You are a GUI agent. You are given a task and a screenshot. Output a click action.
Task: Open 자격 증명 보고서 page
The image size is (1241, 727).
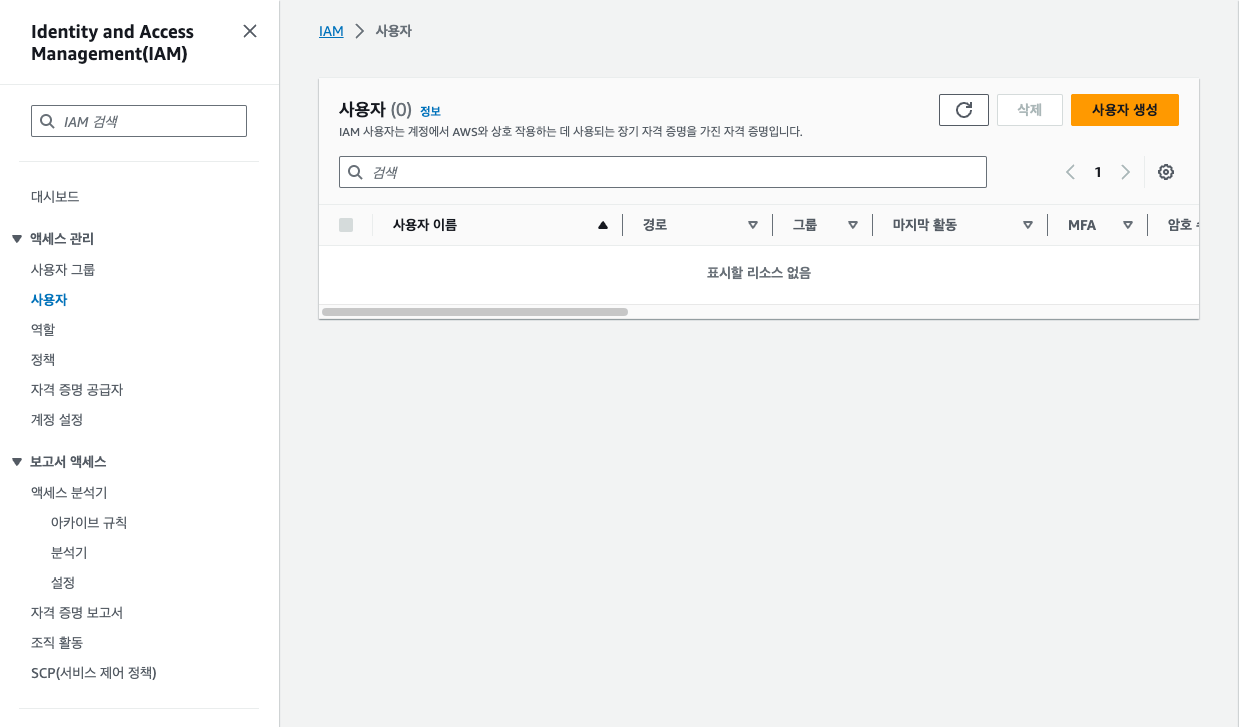(x=77, y=613)
